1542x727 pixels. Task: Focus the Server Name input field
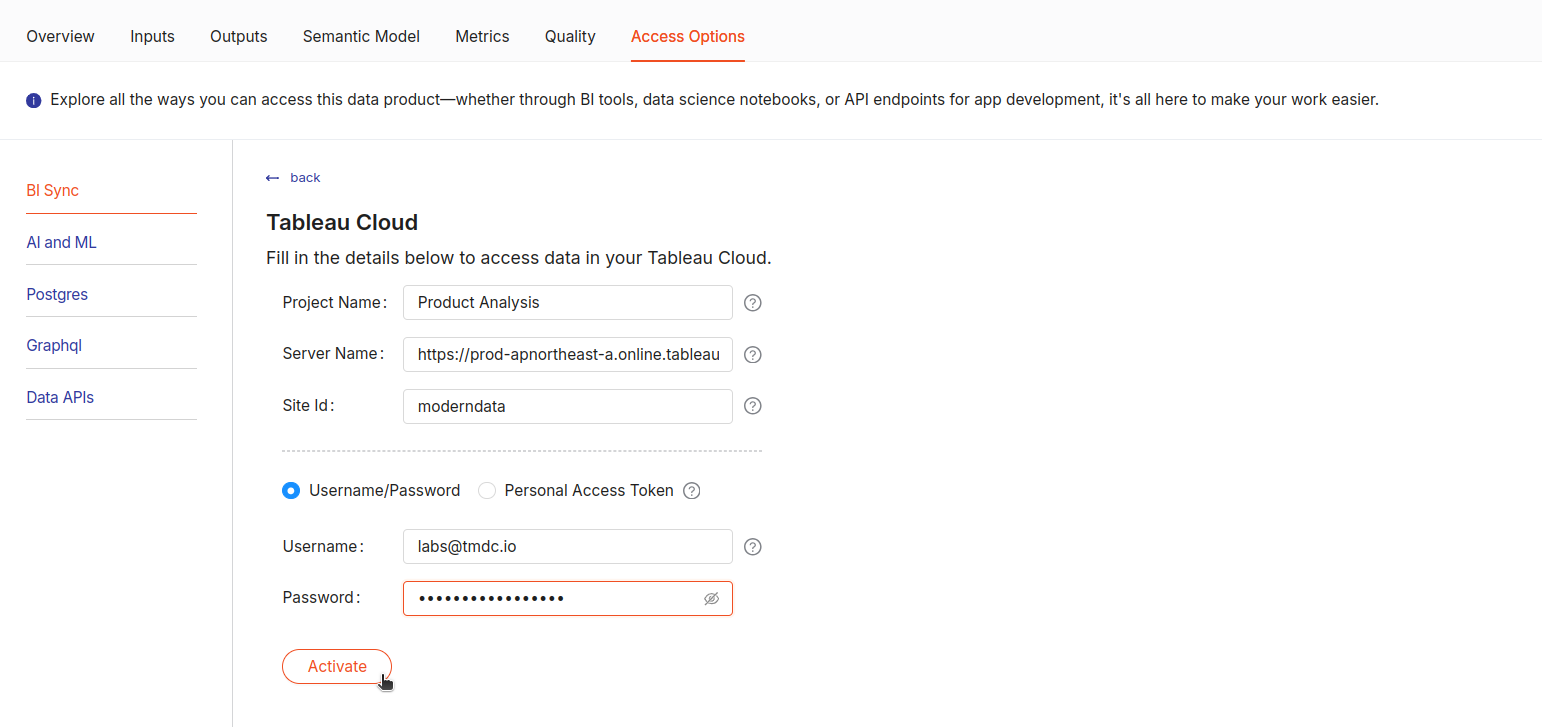[568, 354]
